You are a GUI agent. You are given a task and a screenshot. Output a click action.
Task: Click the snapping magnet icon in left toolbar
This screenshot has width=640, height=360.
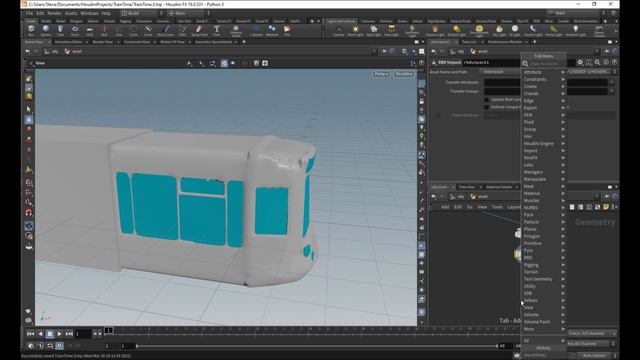coord(29,213)
